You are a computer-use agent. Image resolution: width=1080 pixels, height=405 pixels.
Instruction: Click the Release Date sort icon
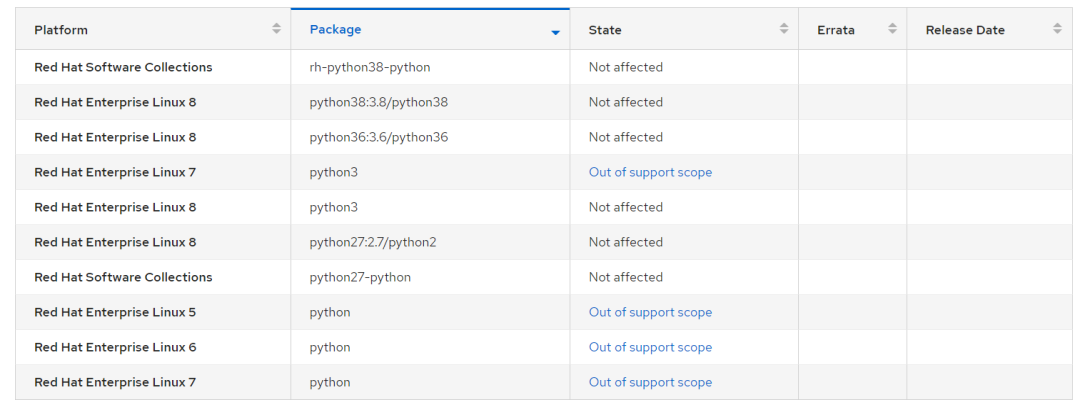[x=1057, y=29]
